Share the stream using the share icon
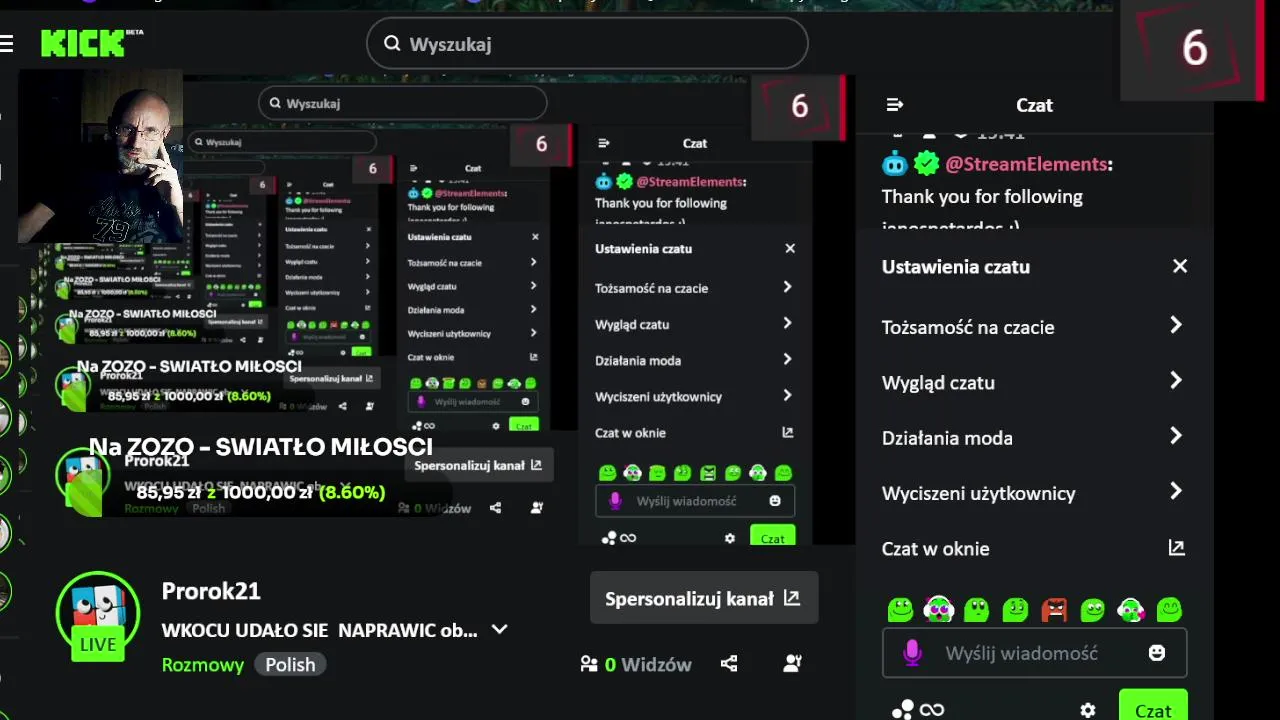 (x=729, y=663)
